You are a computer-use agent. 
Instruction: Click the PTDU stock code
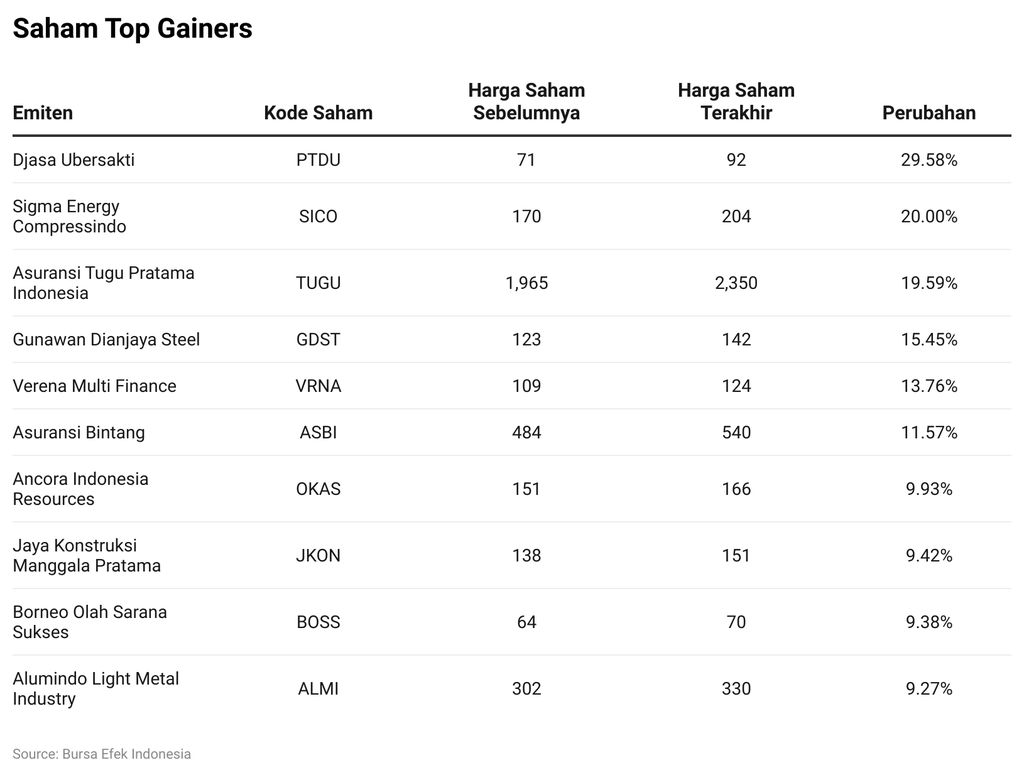coord(318,160)
